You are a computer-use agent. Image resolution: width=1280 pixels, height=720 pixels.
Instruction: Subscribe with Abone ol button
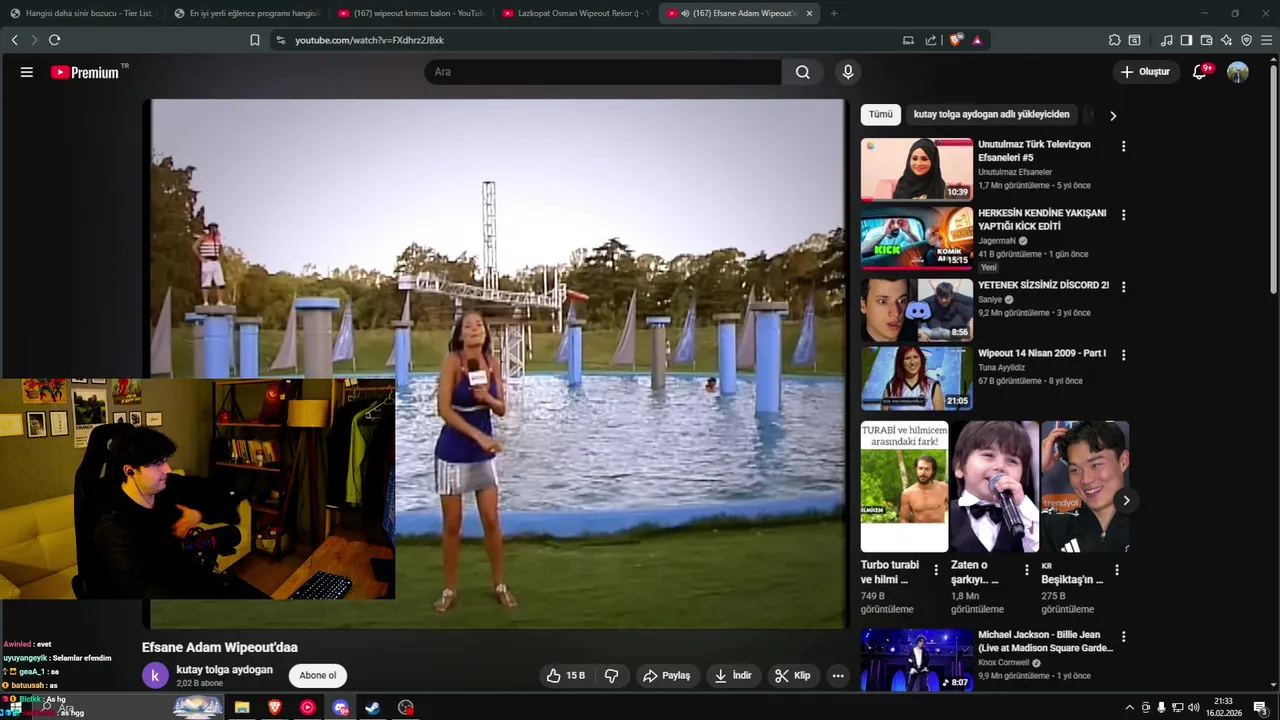click(x=318, y=675)
